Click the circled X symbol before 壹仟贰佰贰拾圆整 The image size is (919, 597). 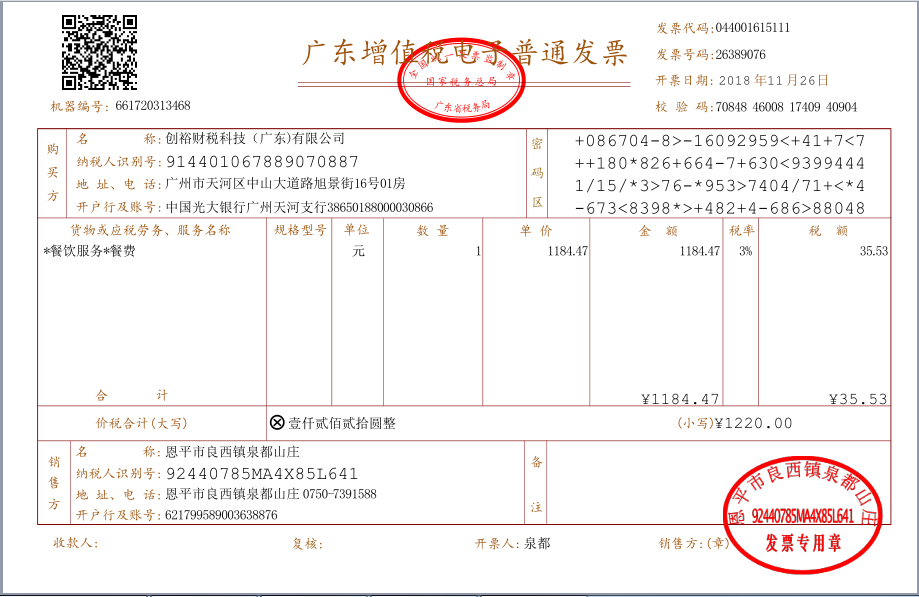277,423
